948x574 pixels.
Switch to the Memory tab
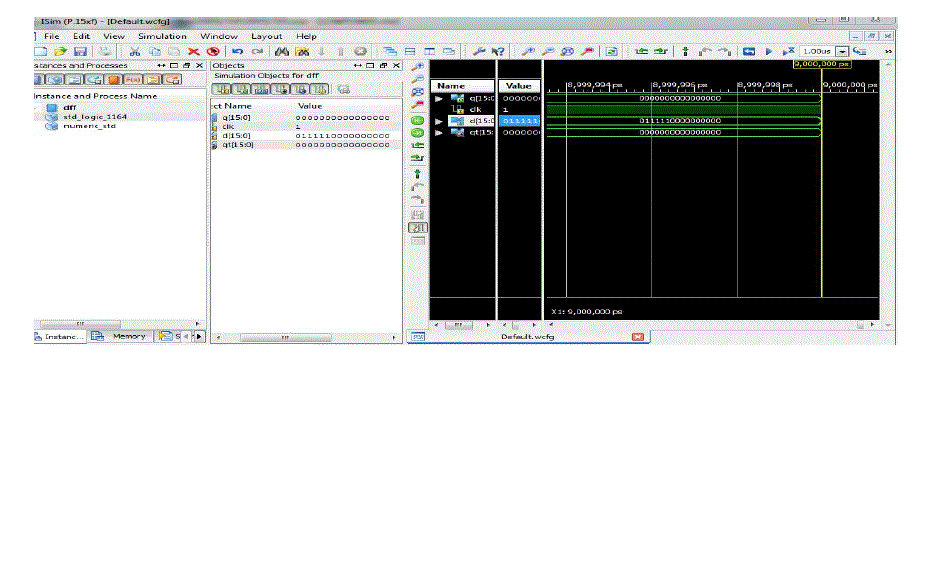[x=127, y=336]
